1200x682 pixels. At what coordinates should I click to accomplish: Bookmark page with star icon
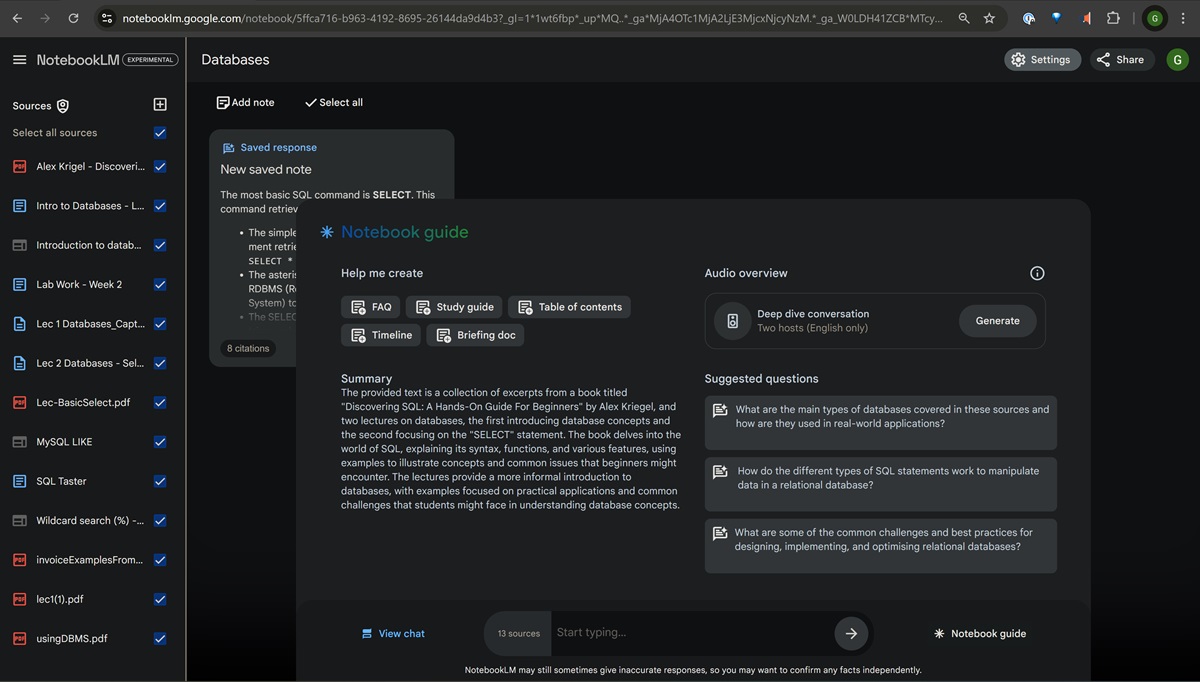[x=989, y=18]
